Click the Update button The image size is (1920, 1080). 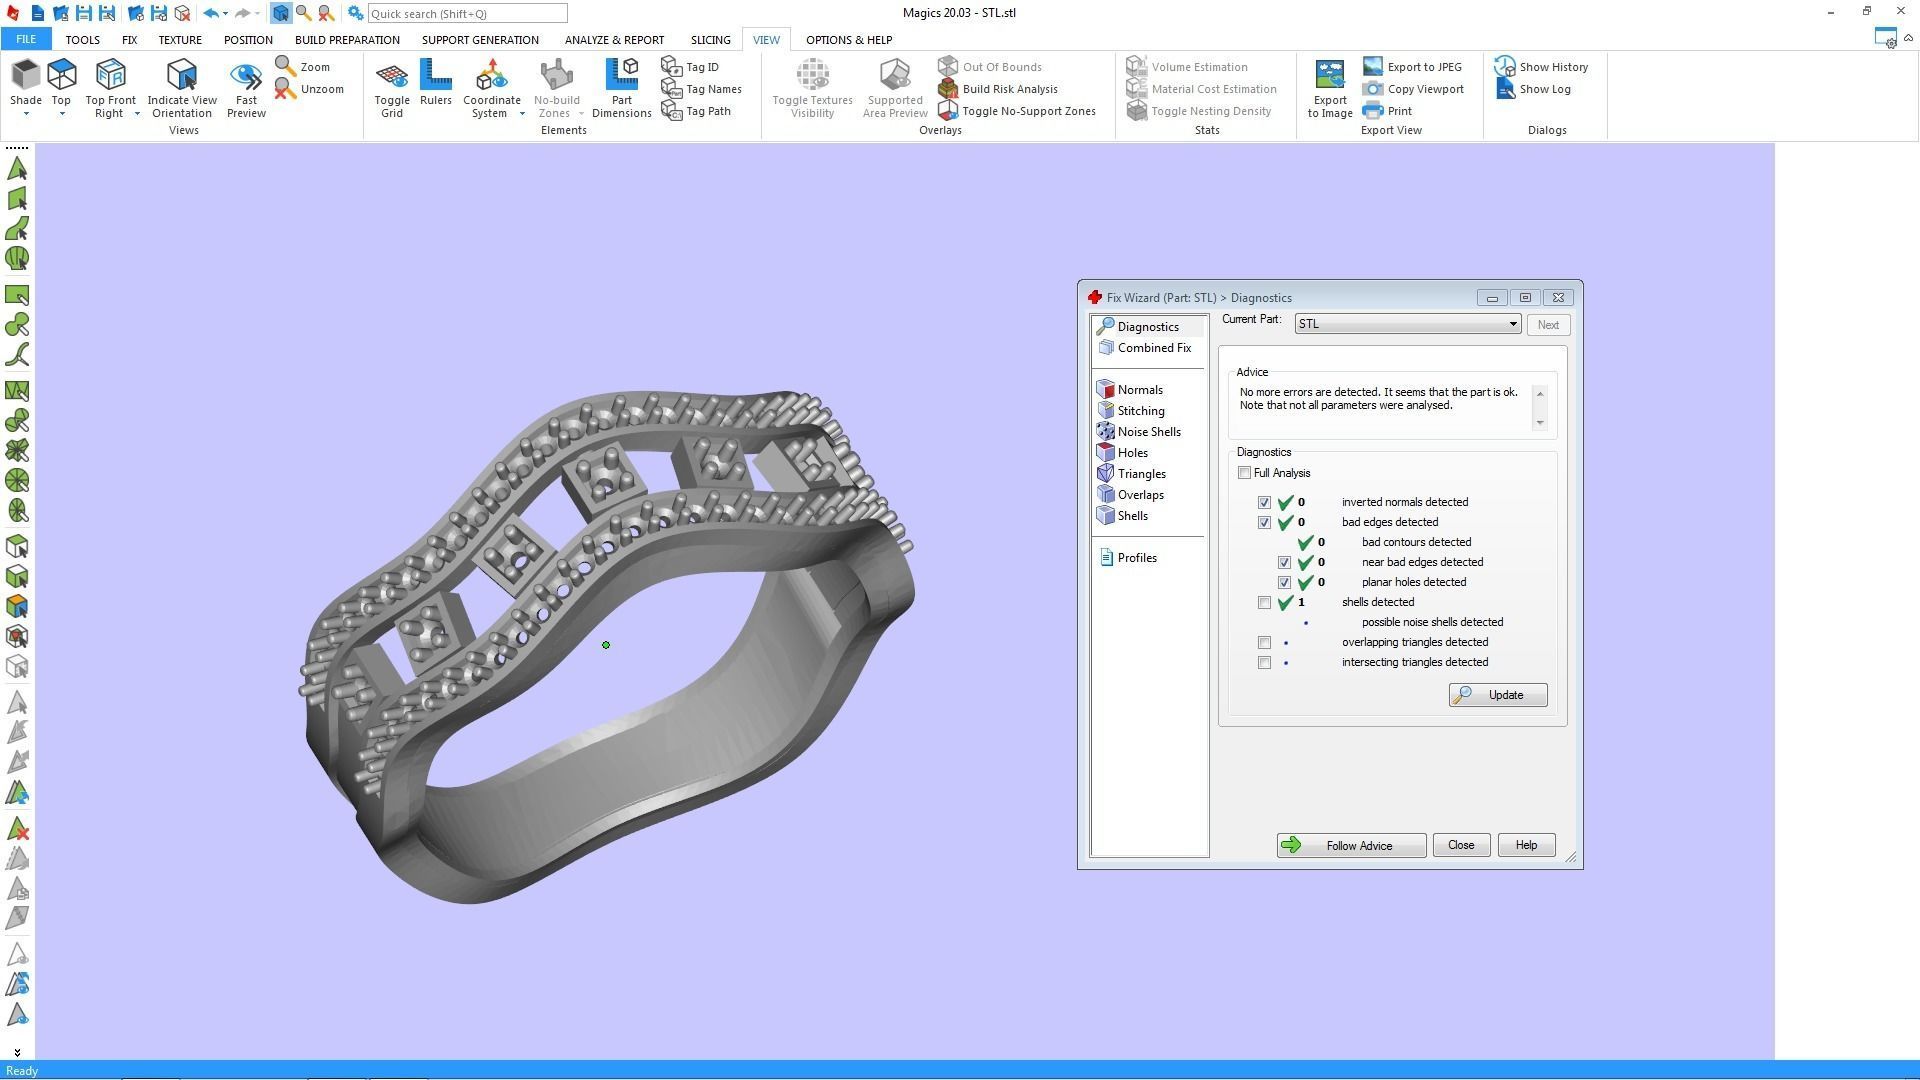coord(1497,695)
